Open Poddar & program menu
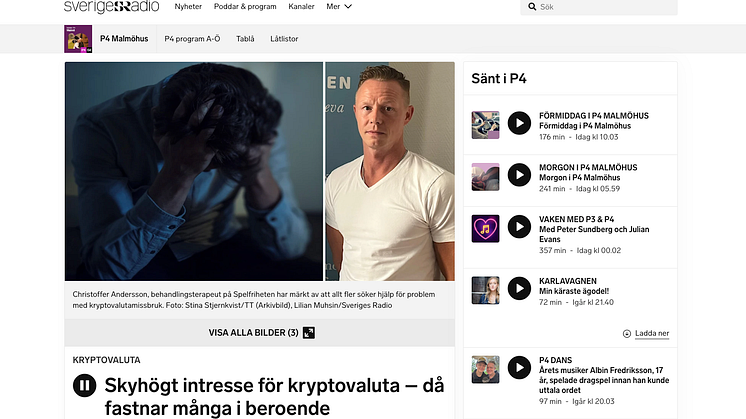The height and width of the screenshot is (419, 746). coord(245,7)
